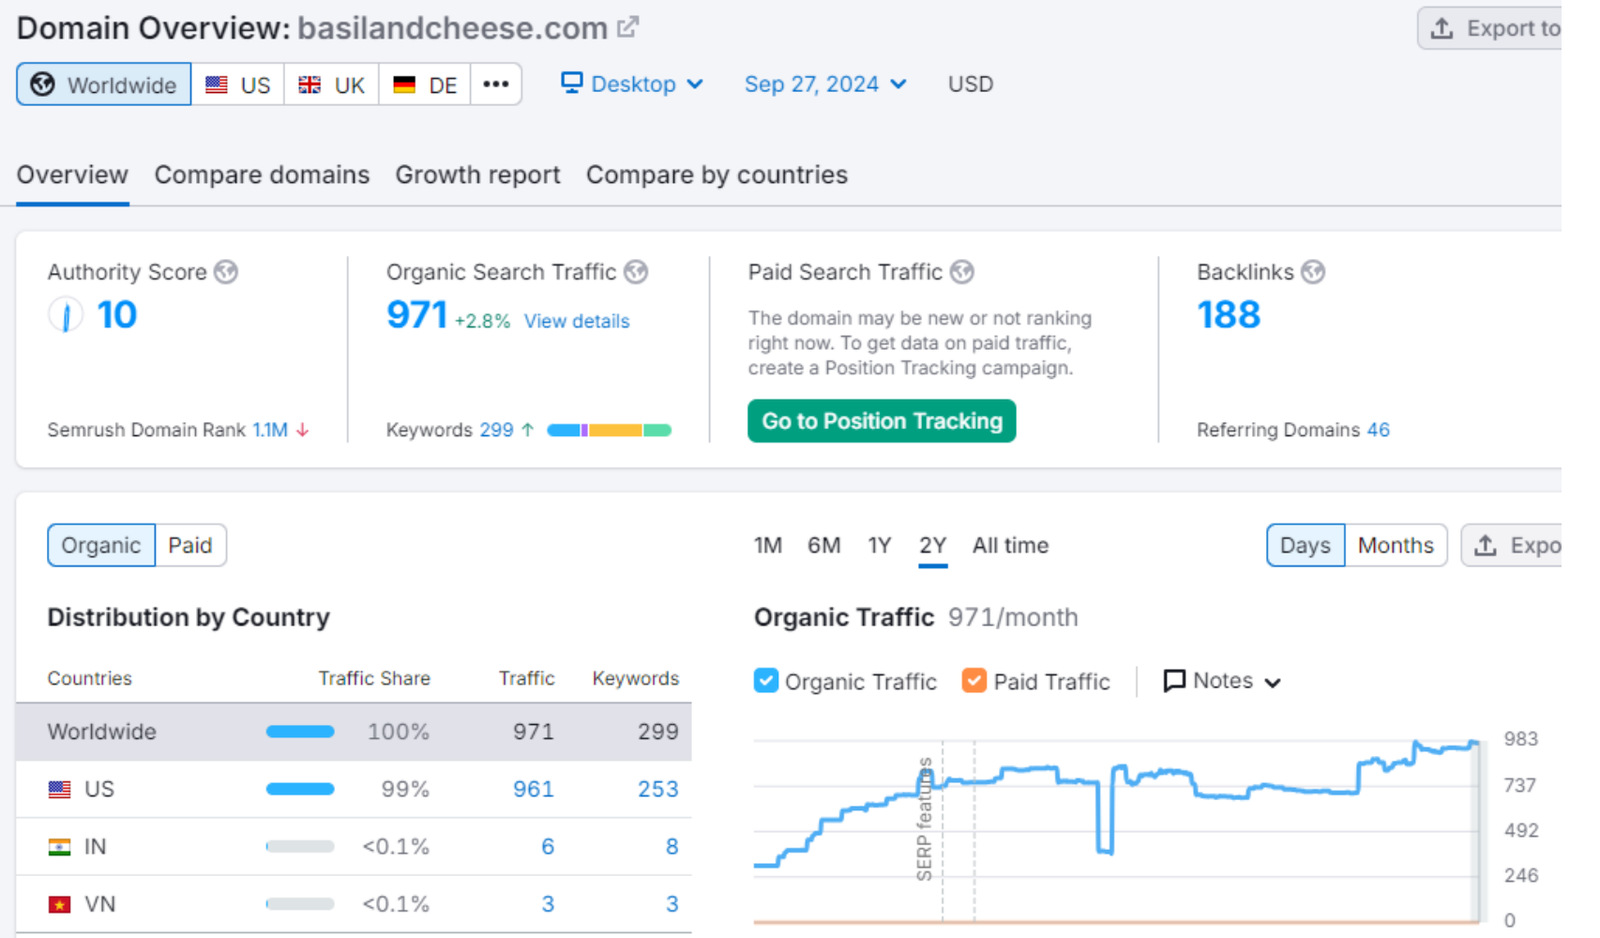Click the red down arrow by Domain Rank
This screenshot has width=1600, height=938.
pyautogui.click(x=302, y=430)
